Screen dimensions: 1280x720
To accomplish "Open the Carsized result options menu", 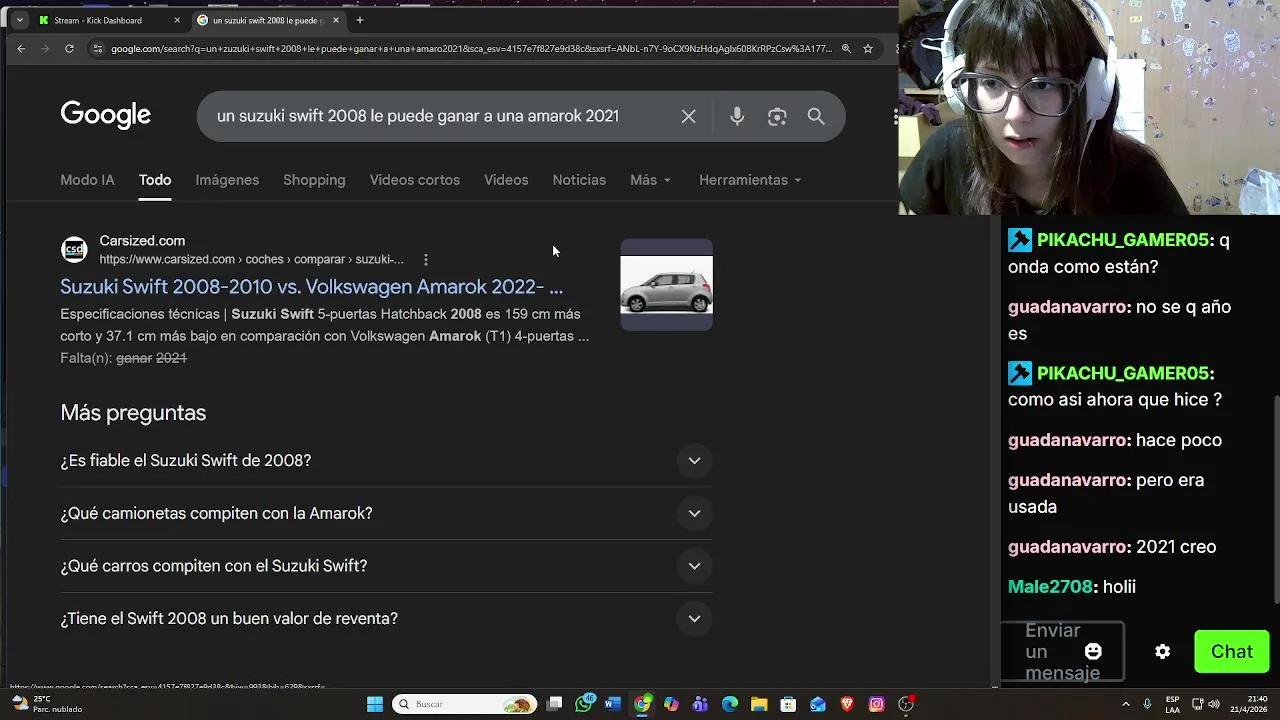I will (x=426, y=259).
